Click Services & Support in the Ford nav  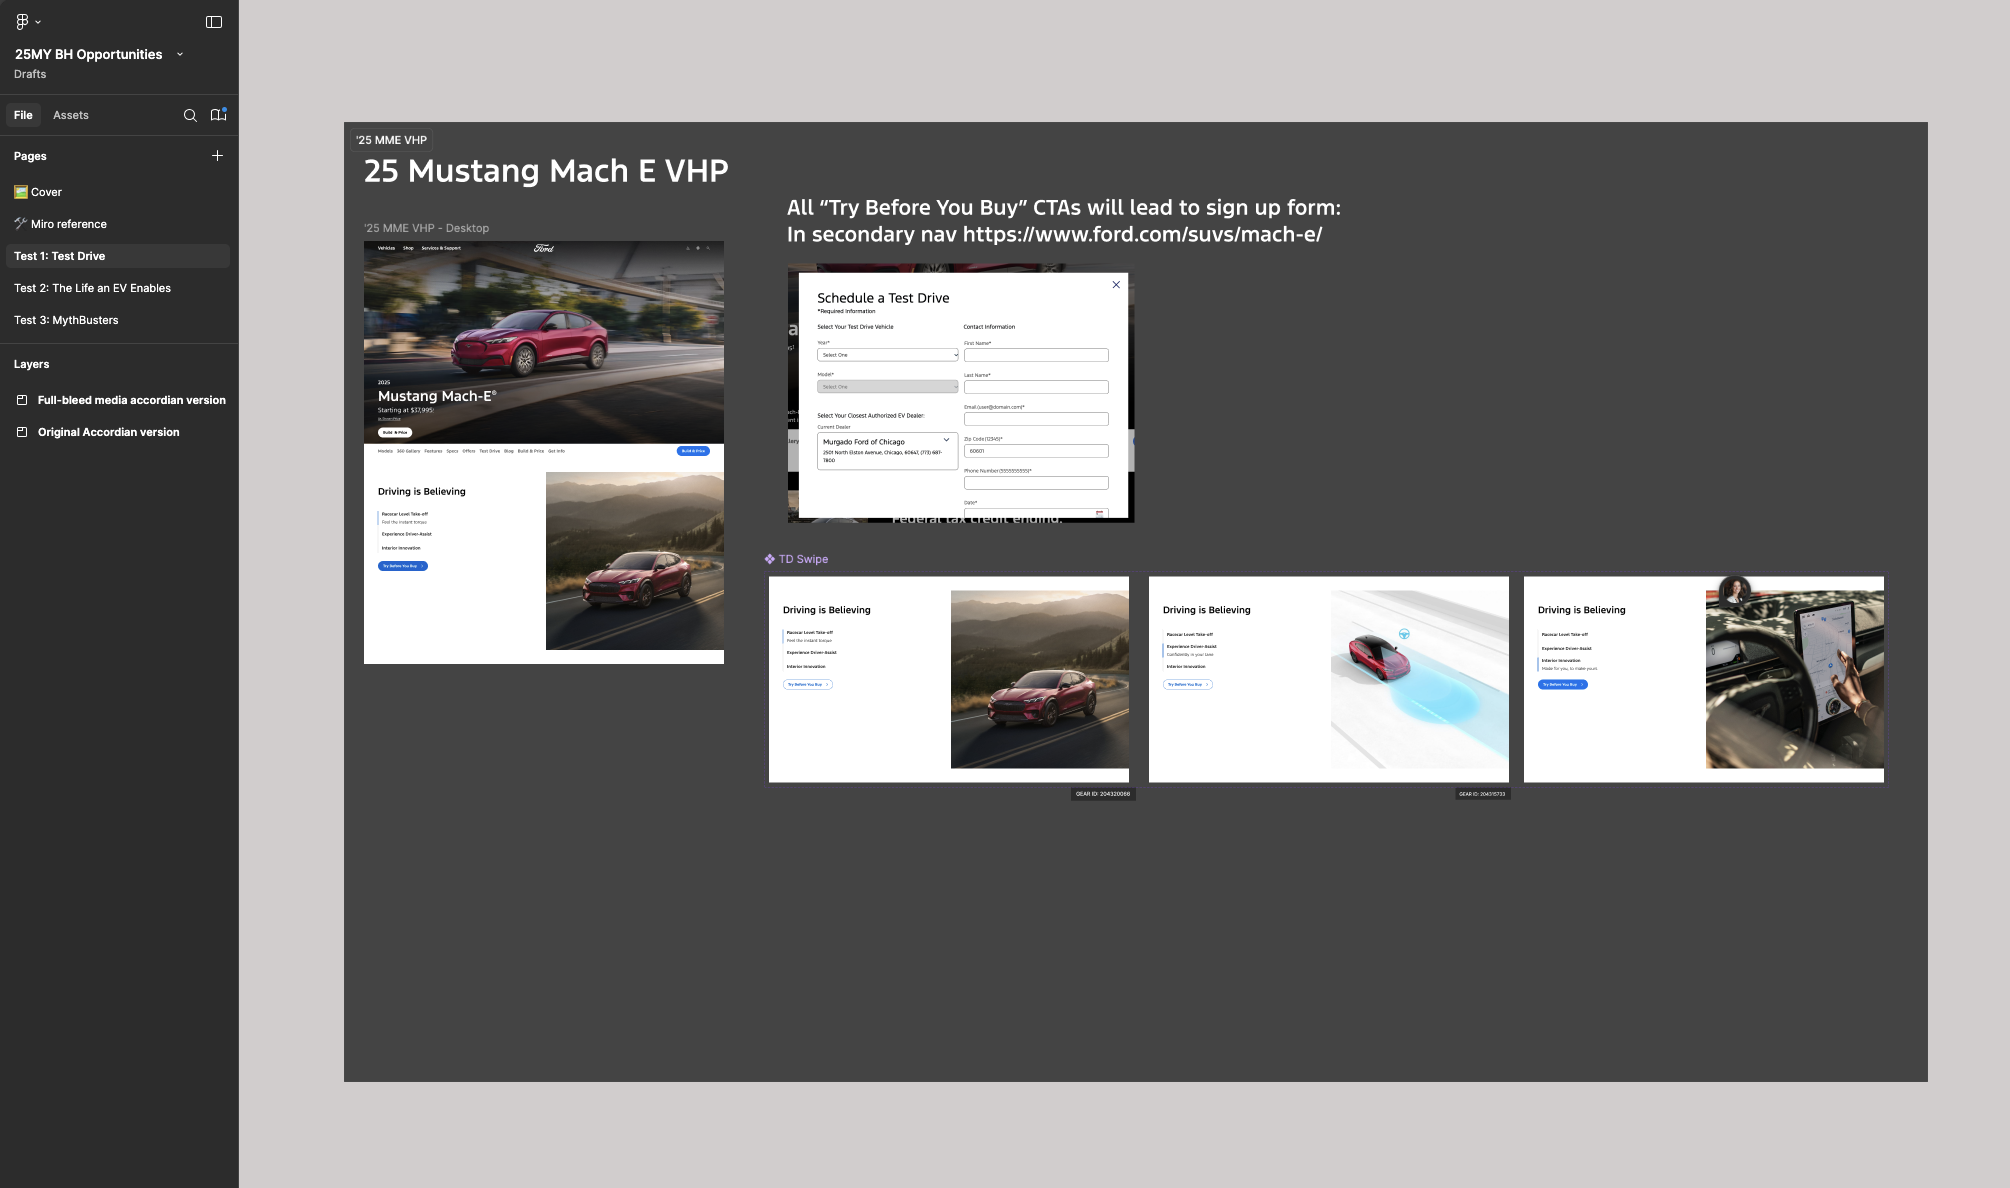point(441,248)
